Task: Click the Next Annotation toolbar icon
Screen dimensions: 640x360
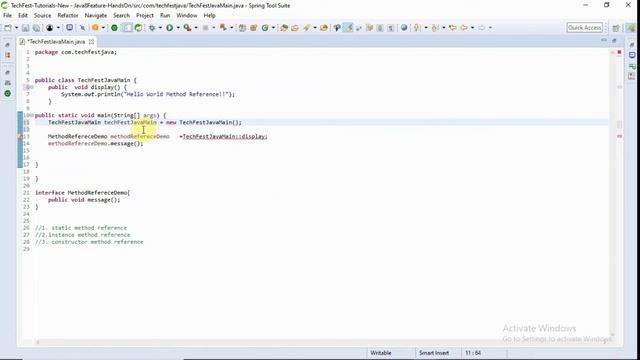Action: [x=417, y=28]
